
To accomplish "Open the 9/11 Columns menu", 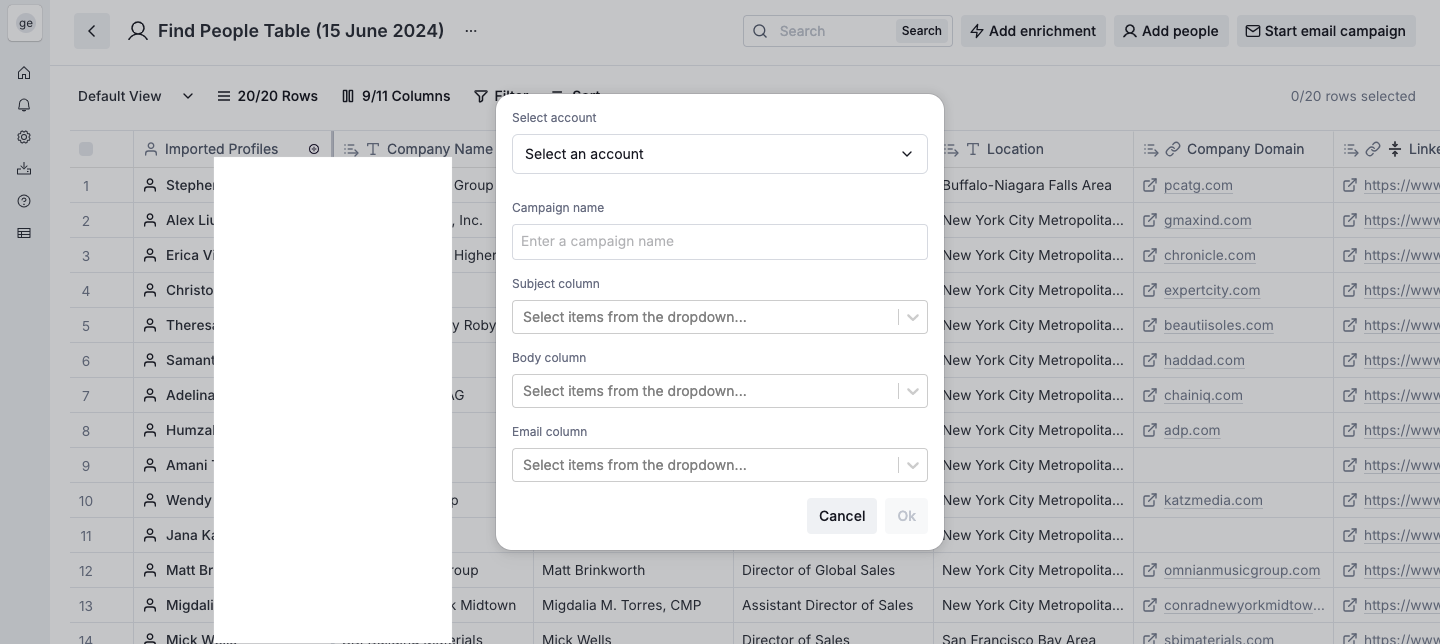I will pos(396,96).
